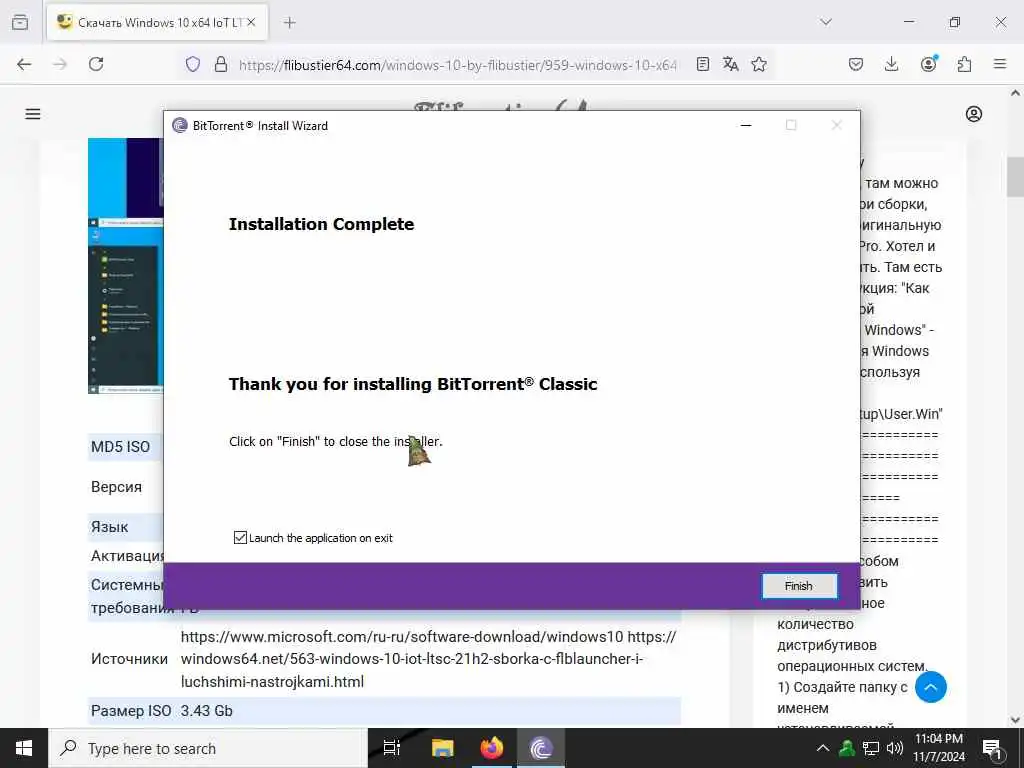Viewport: 1024px width, 768px height.
Task: Translate this page with translate icon
Action: [x=731, y=64]
